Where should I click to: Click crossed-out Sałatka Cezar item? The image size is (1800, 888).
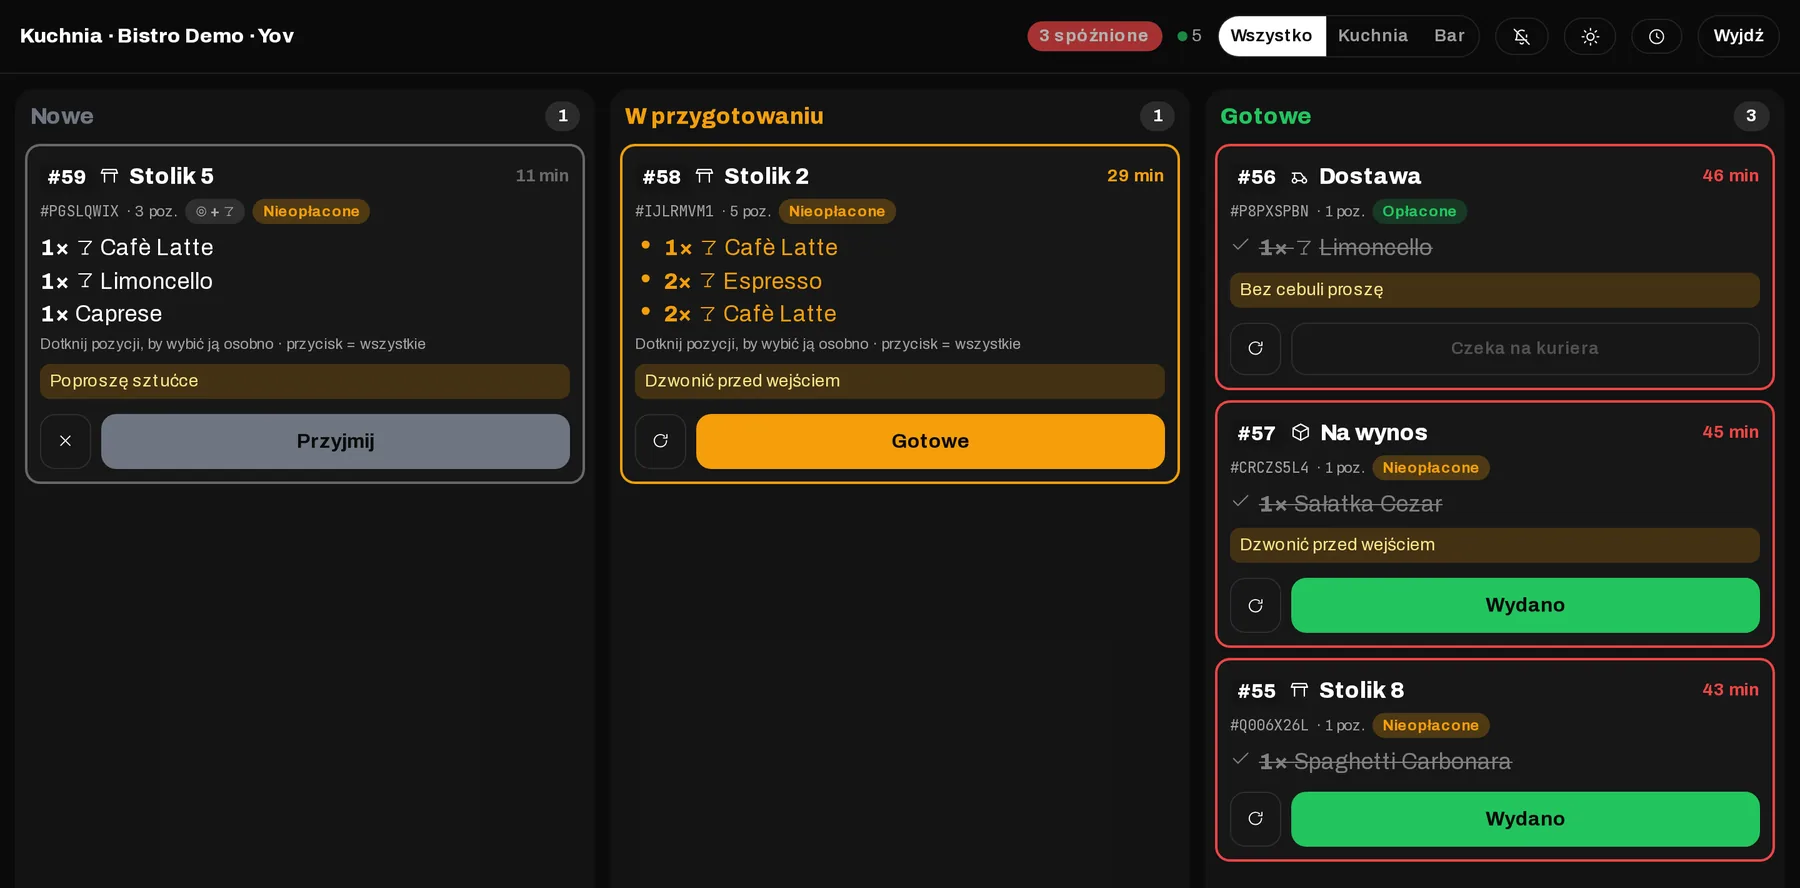tap(1350, 504)
